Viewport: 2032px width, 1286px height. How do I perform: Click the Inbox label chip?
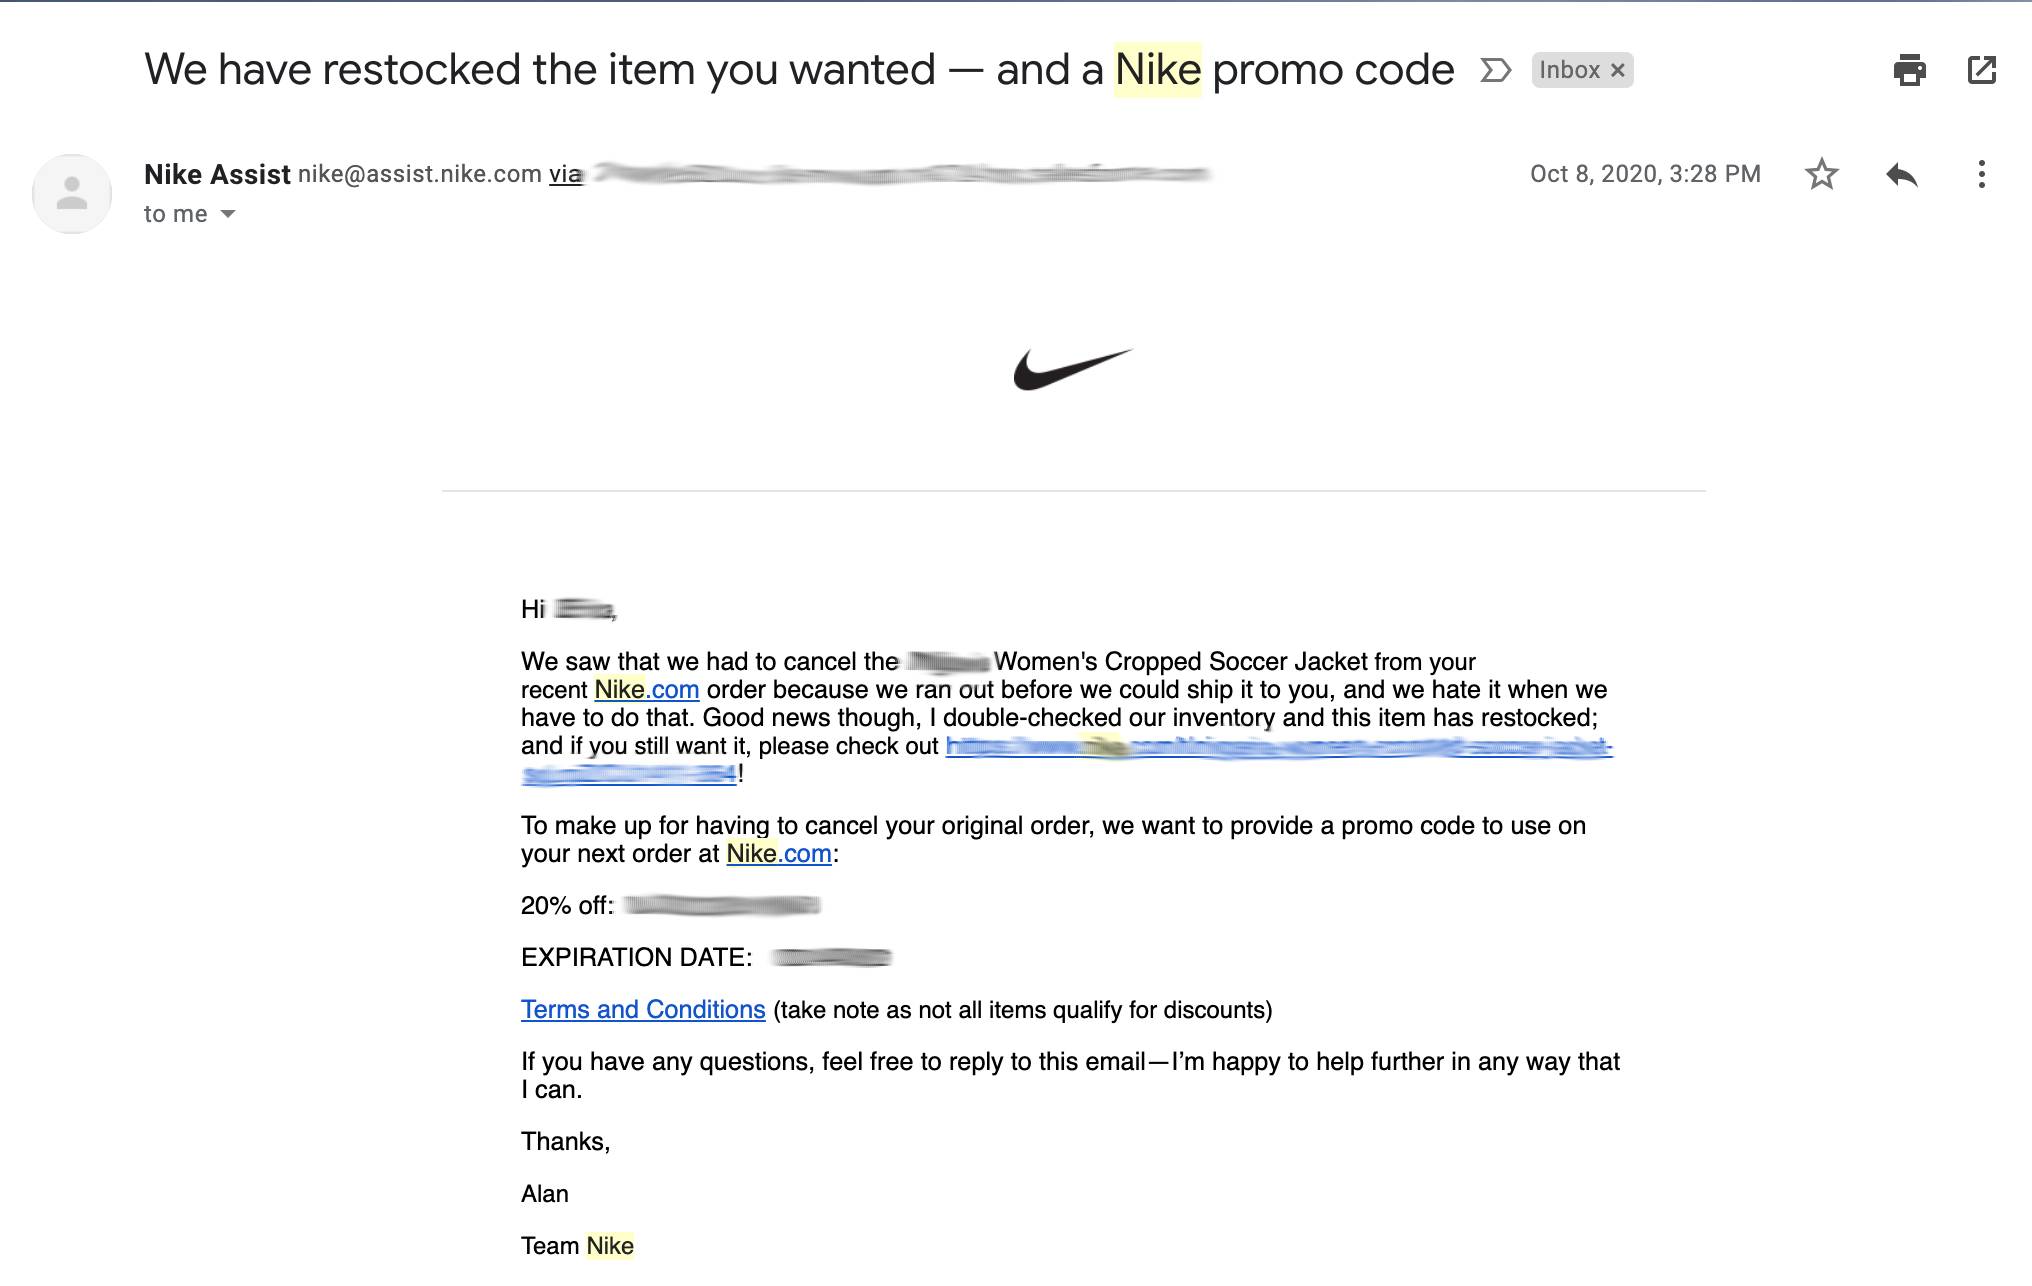(1569, 70)
